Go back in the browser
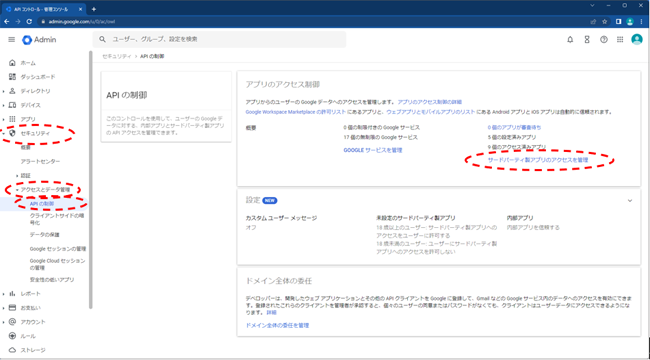The image size is (650, 360). (x=7, y=22)
